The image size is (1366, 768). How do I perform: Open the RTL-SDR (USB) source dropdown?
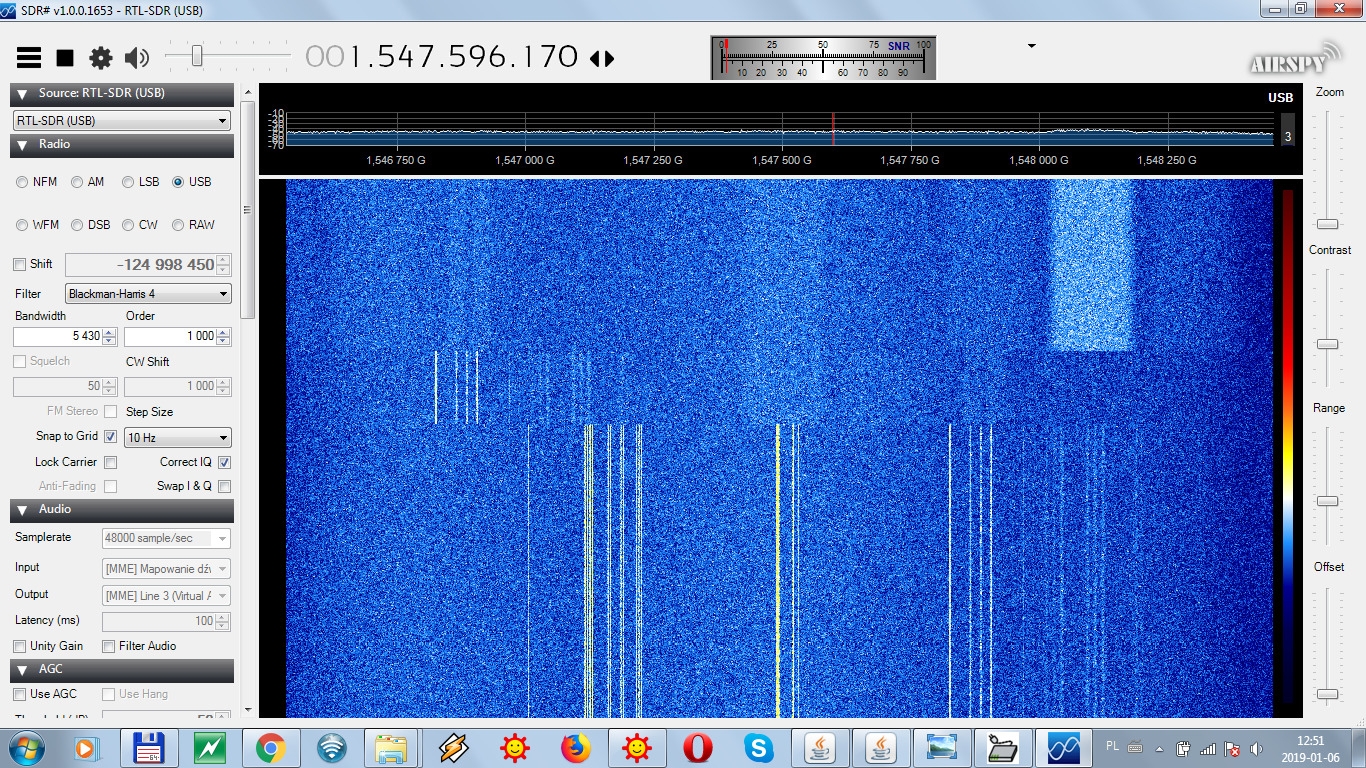tap(122, 120)
